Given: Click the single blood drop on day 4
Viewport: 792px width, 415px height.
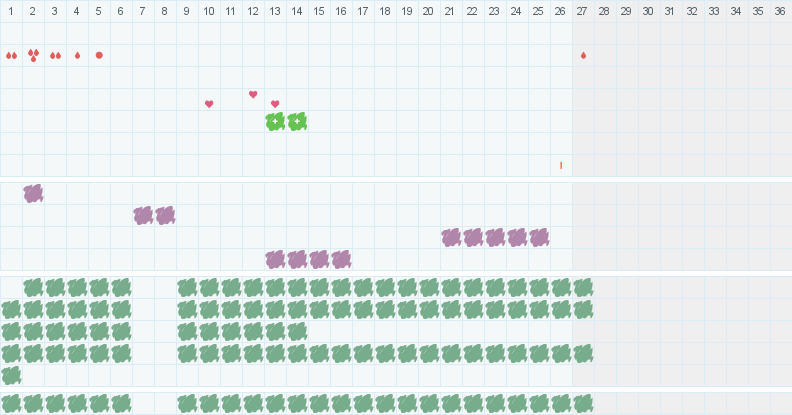Looking at the screenshot, I should point(77,56).
